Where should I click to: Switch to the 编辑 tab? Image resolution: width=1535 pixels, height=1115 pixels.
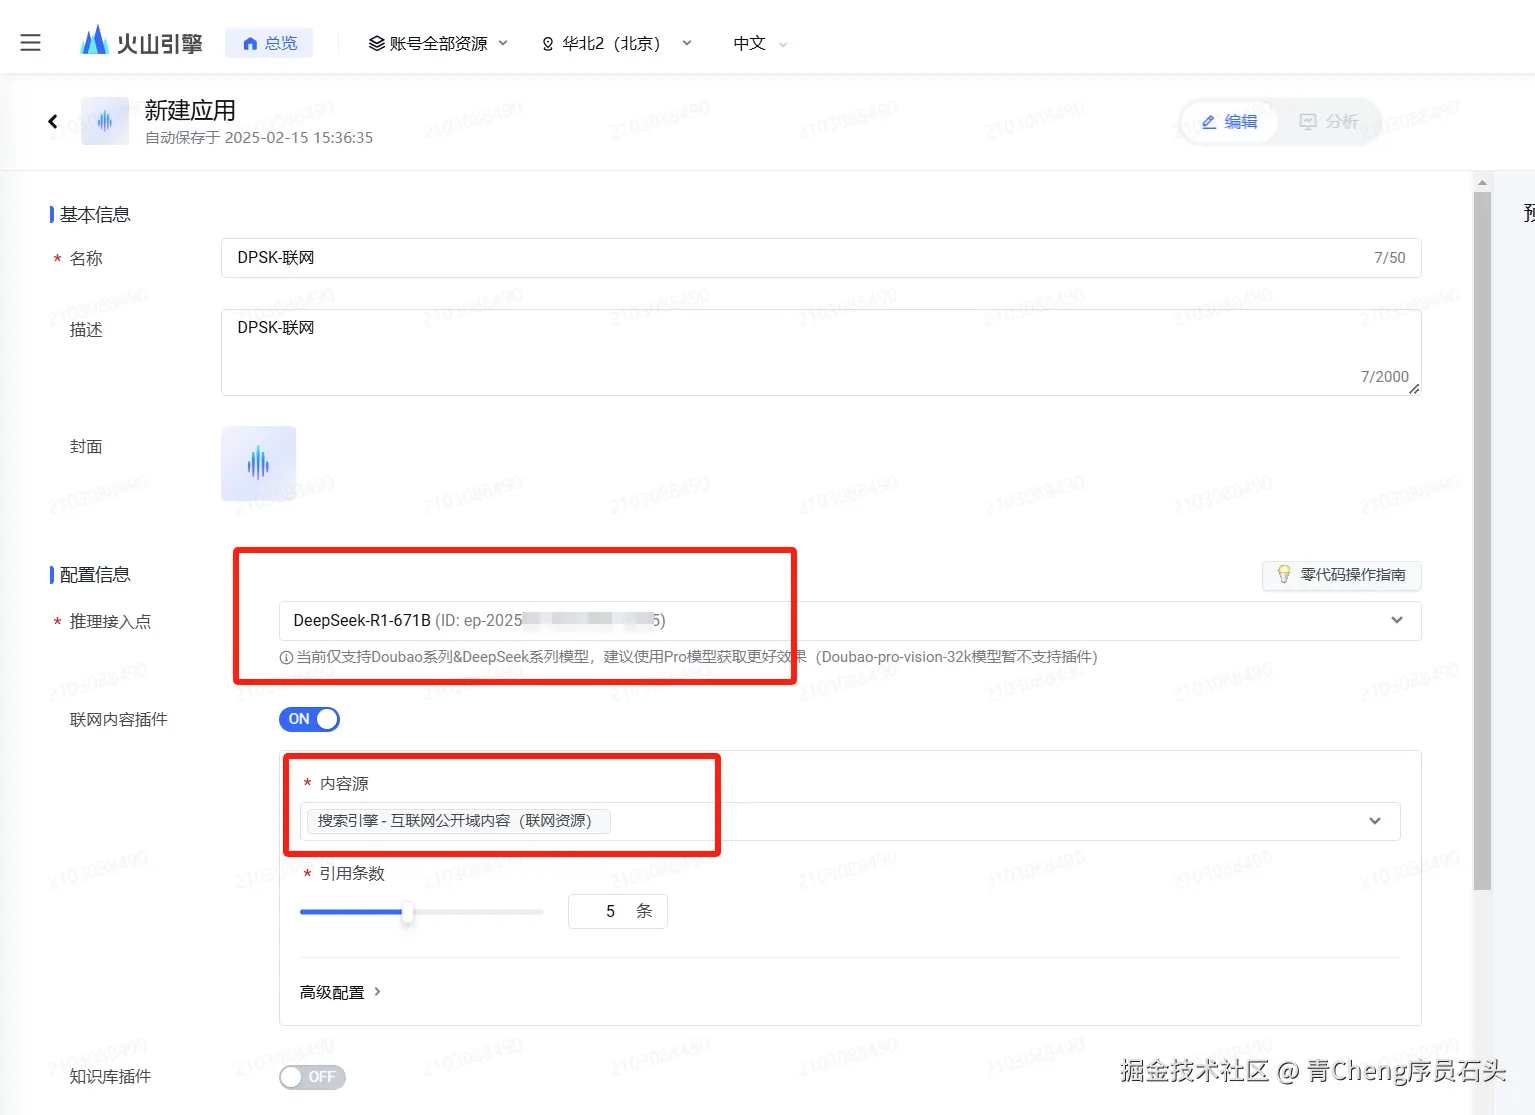[1230, 122]
